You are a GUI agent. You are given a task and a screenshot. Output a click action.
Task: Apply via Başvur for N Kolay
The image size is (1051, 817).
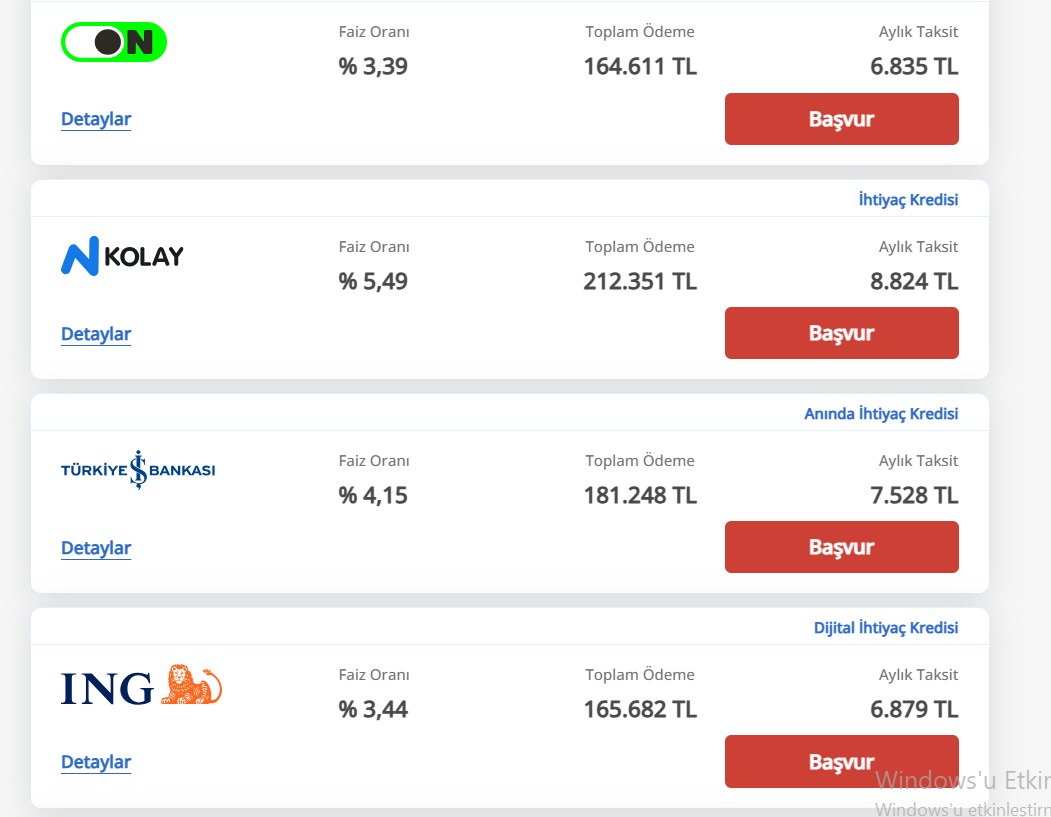(x=841, y=333)
